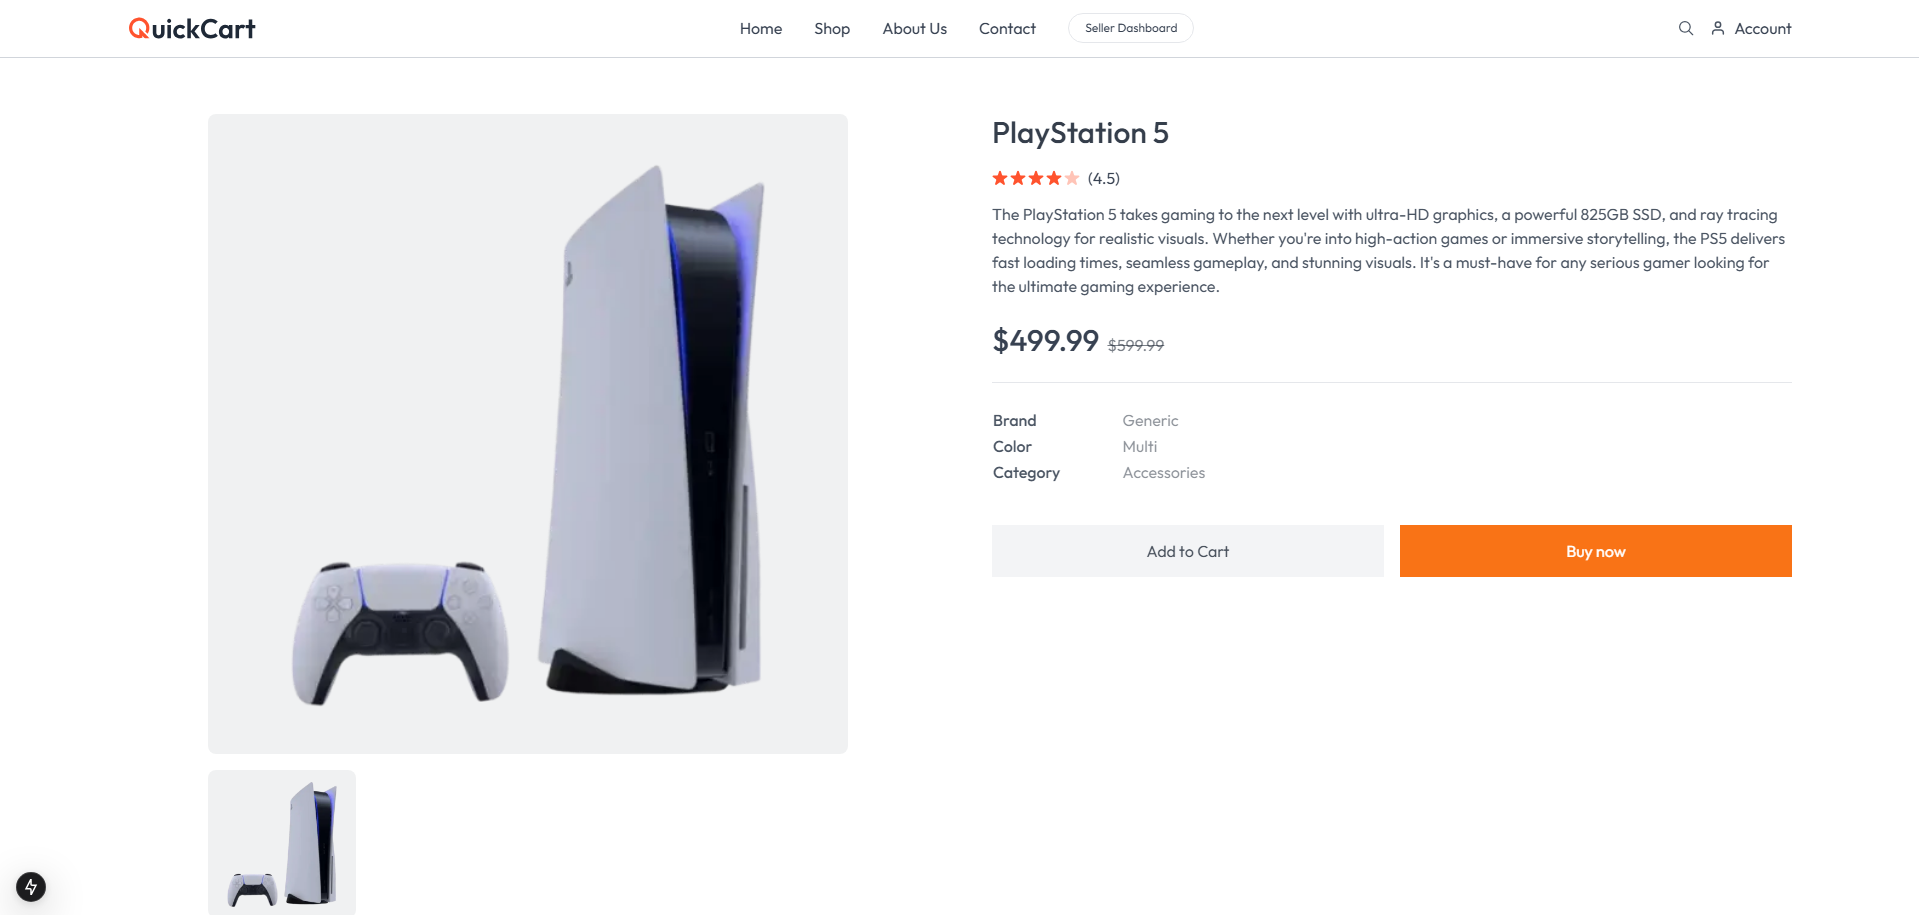Click the crossed-out $599.99 original price
The image size is (1919, 915).
click(x=1135, y=345)
